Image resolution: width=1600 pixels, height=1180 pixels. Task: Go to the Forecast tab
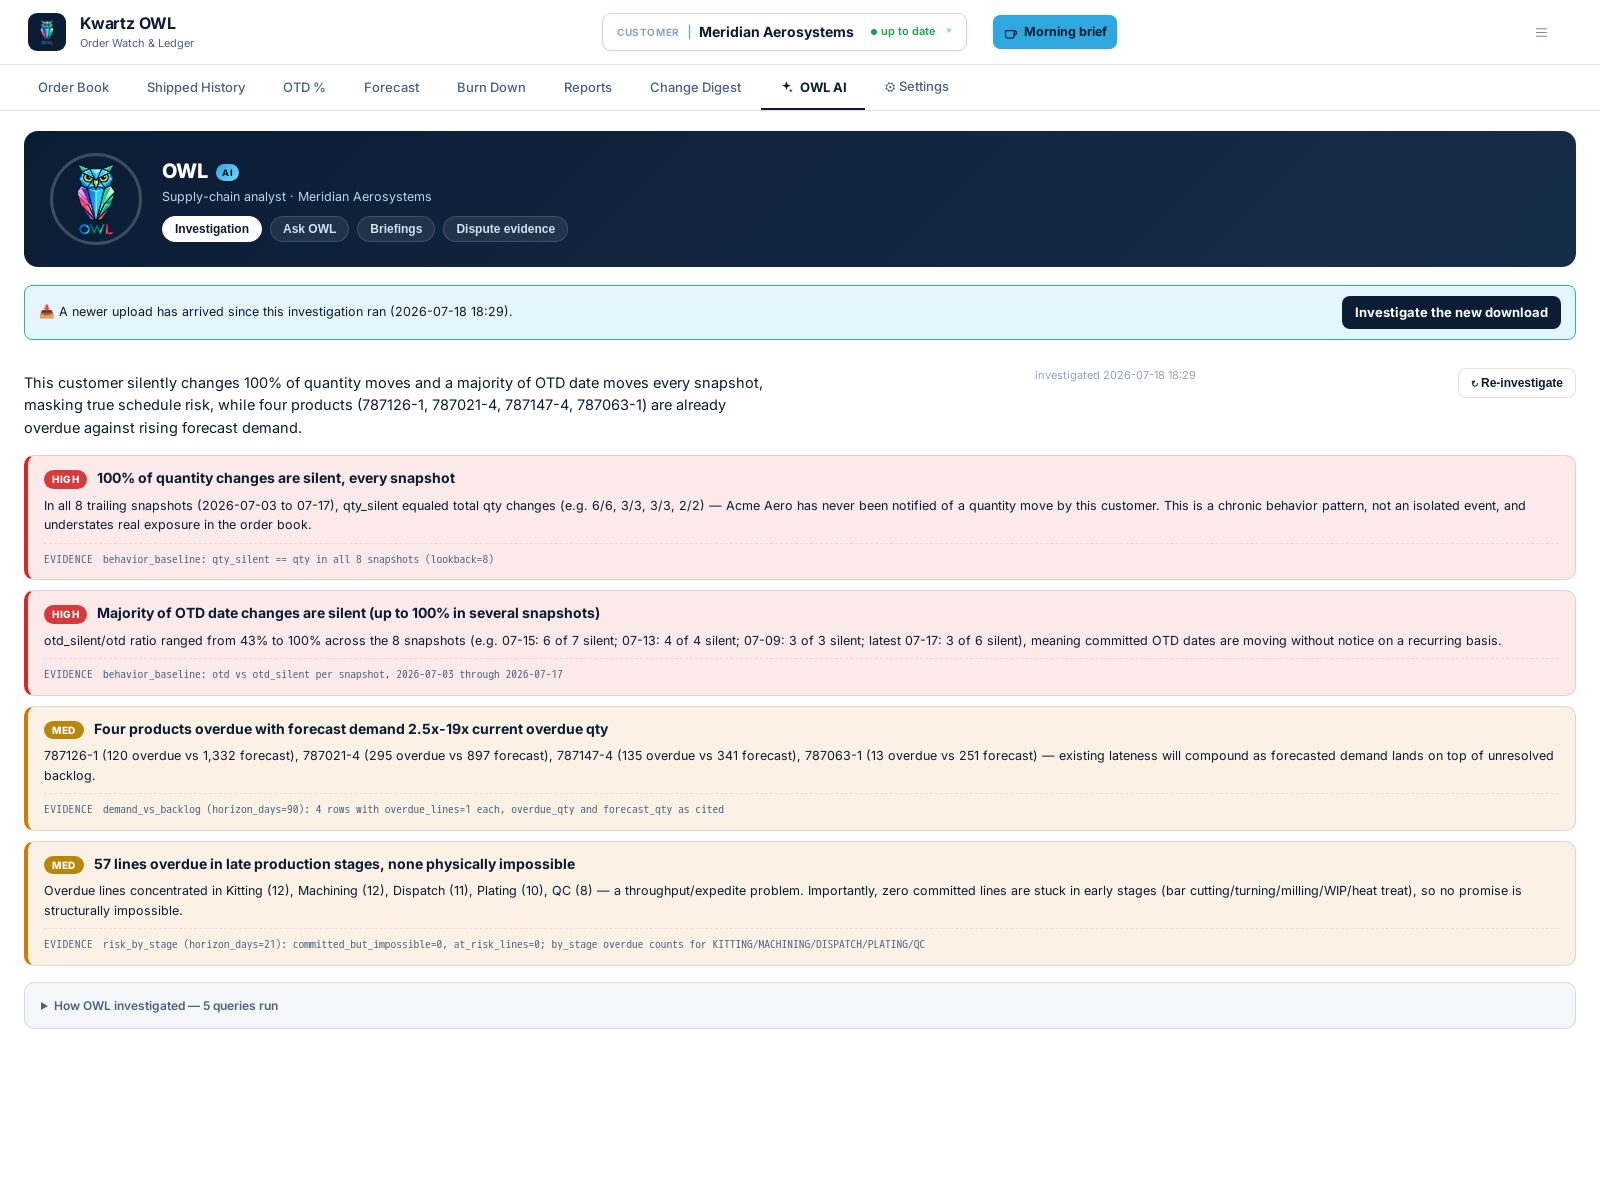coord(391,88)
